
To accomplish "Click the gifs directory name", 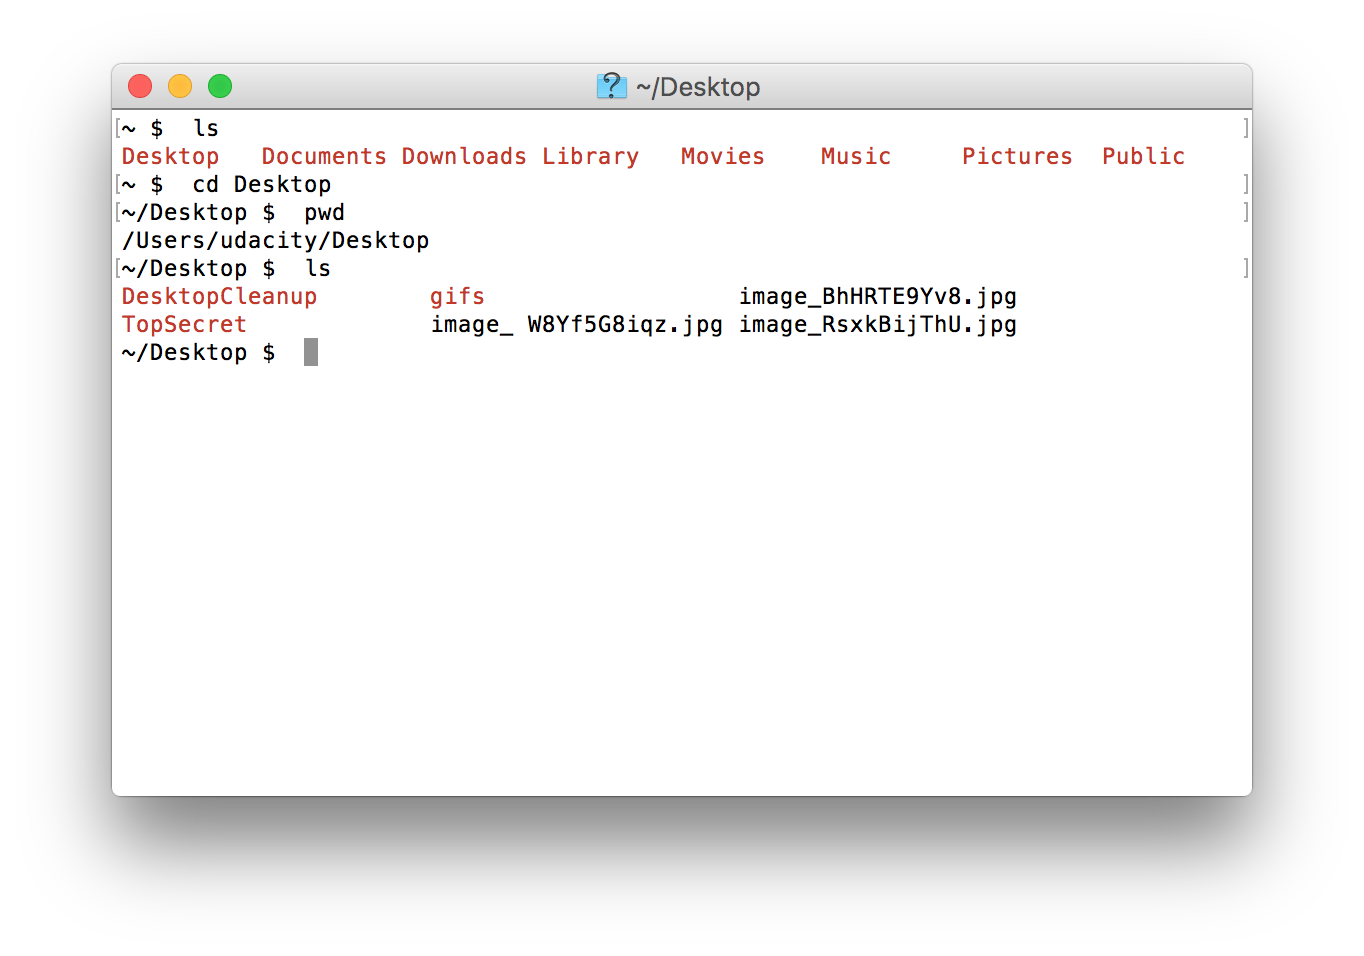I will tap(457, 296).
